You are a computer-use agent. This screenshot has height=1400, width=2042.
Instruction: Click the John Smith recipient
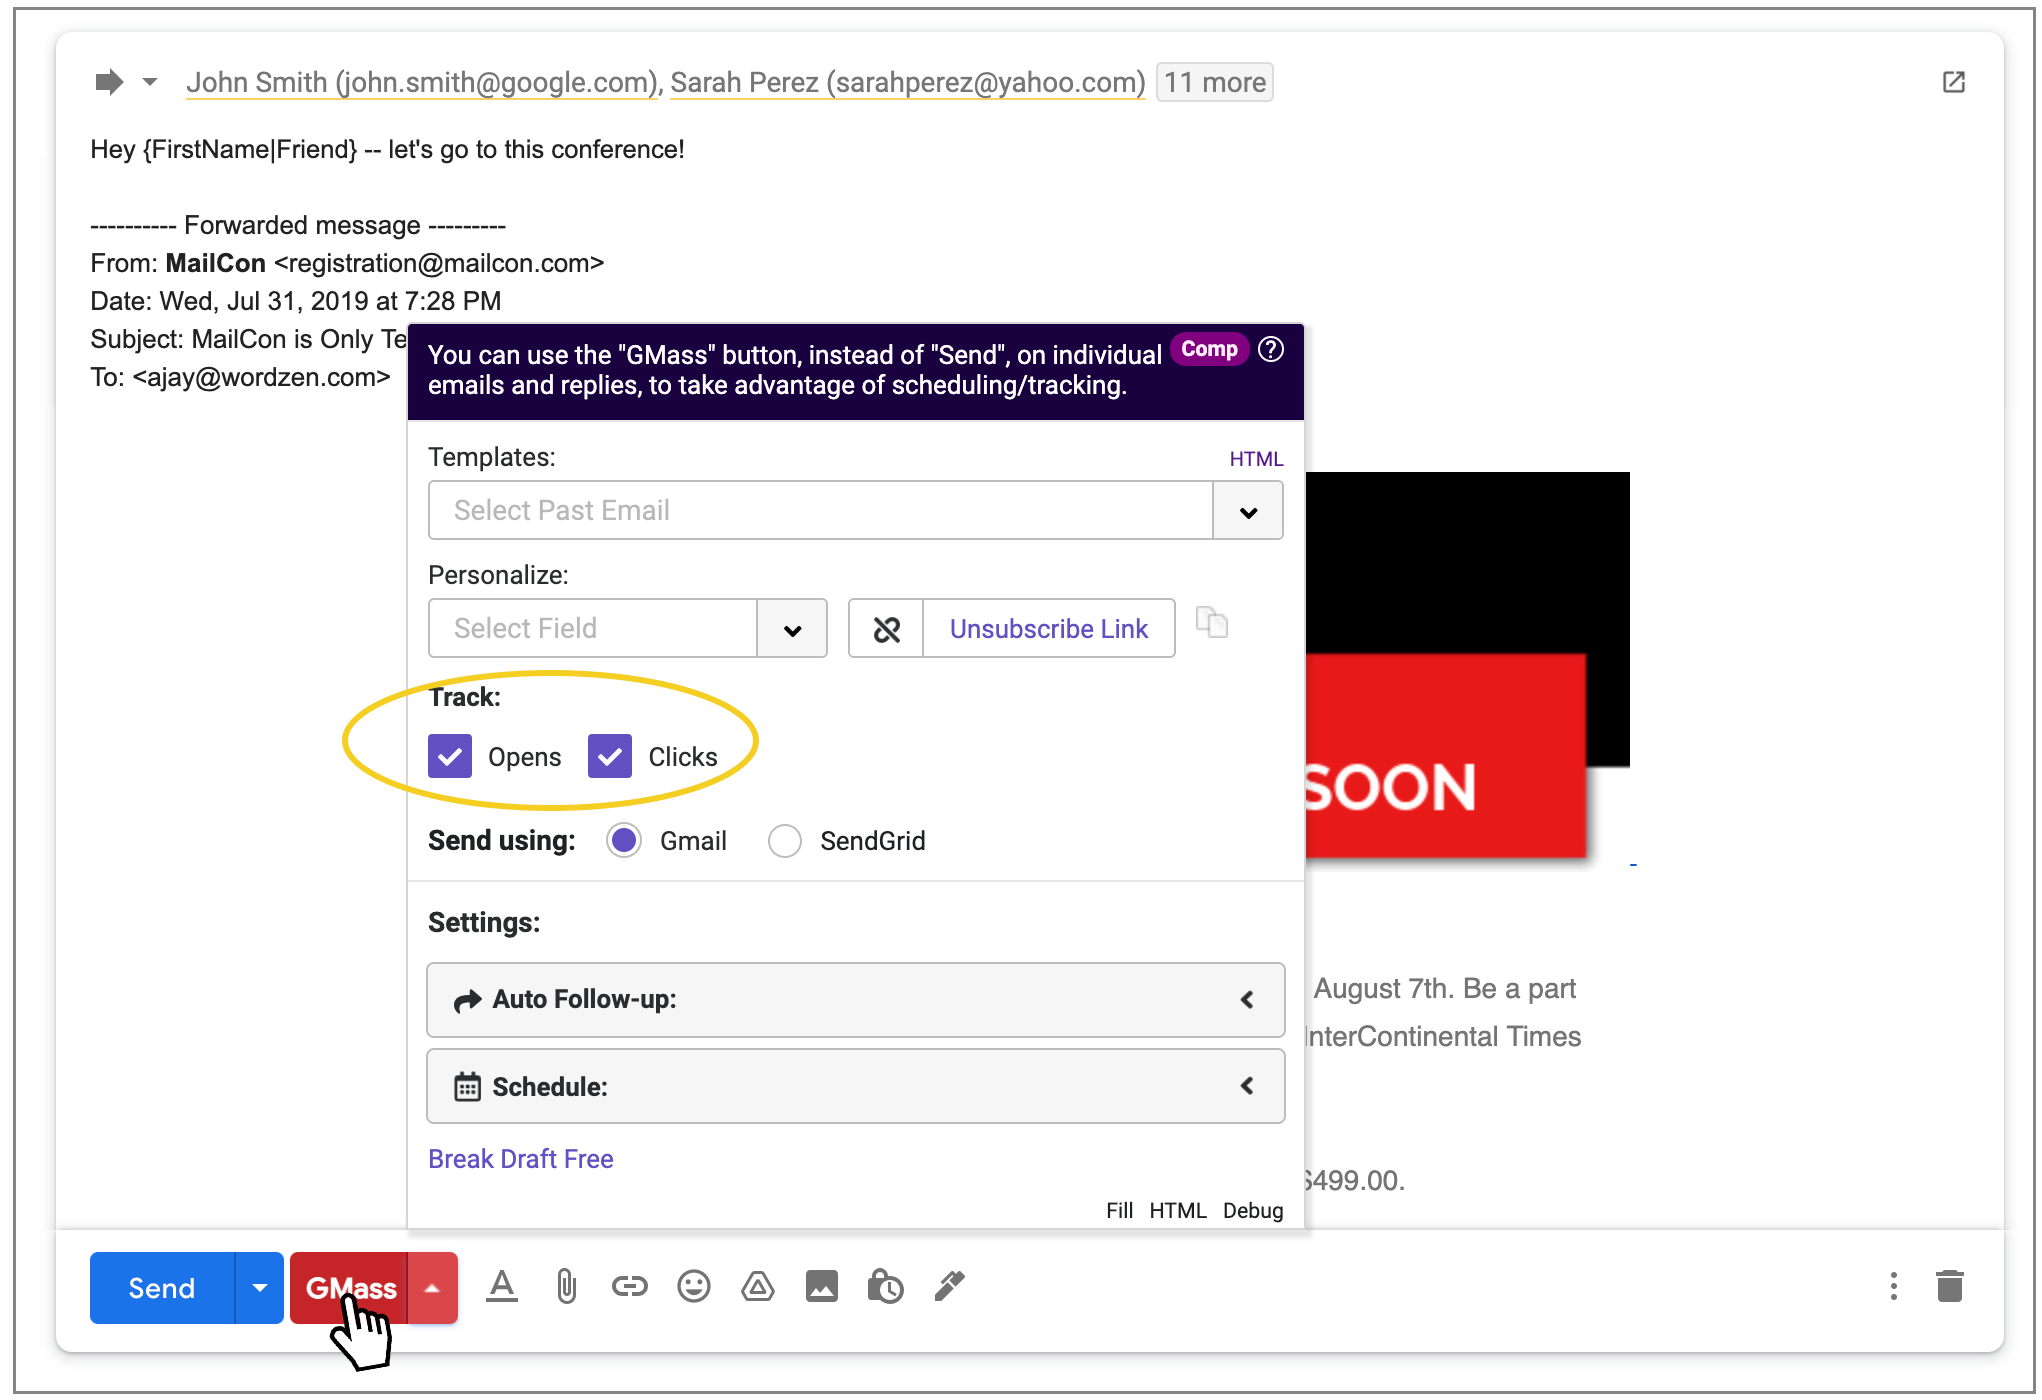point(422,82)
